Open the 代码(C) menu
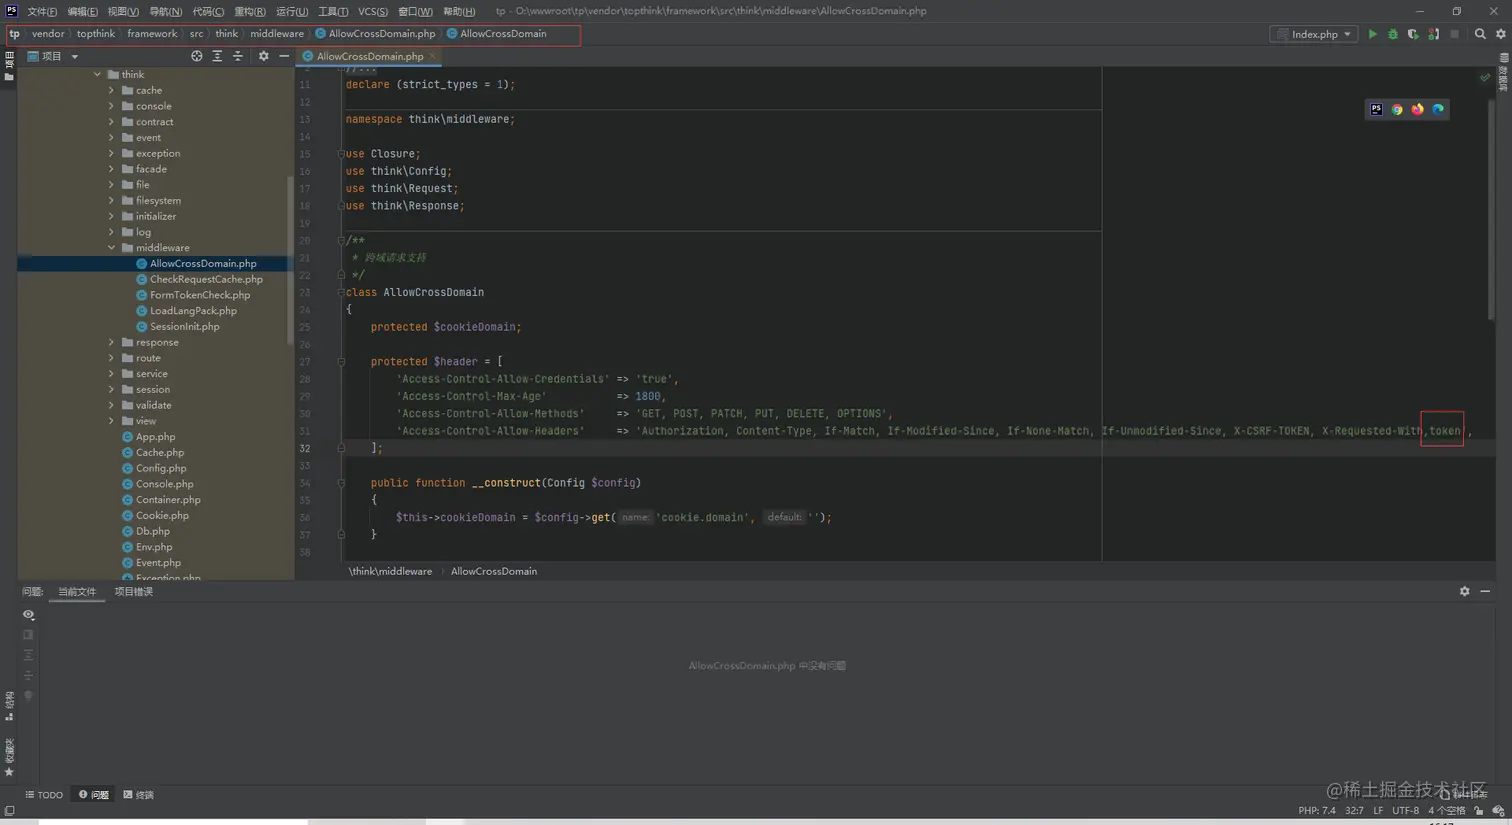This screenshot has height=825, width=1512. [x=207, y=11]
